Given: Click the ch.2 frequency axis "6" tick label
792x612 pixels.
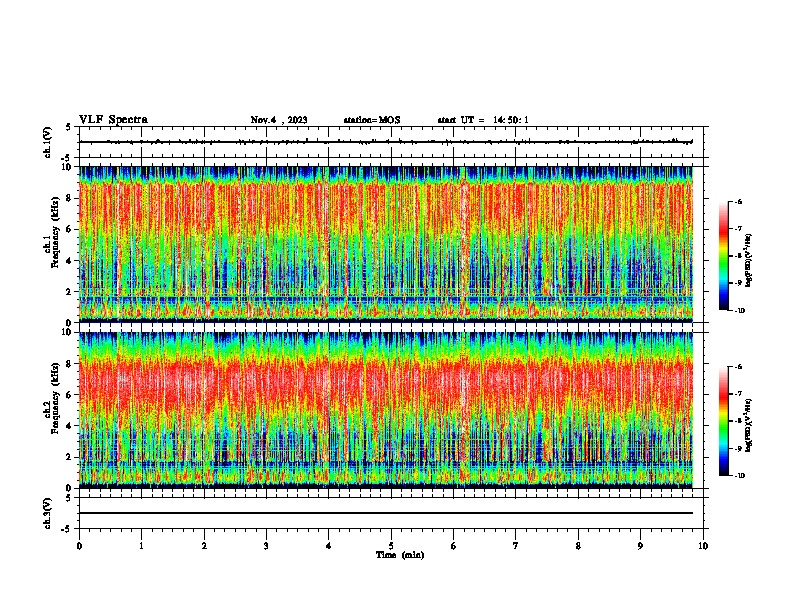Looking at the screenshot, I should (70, 395).
